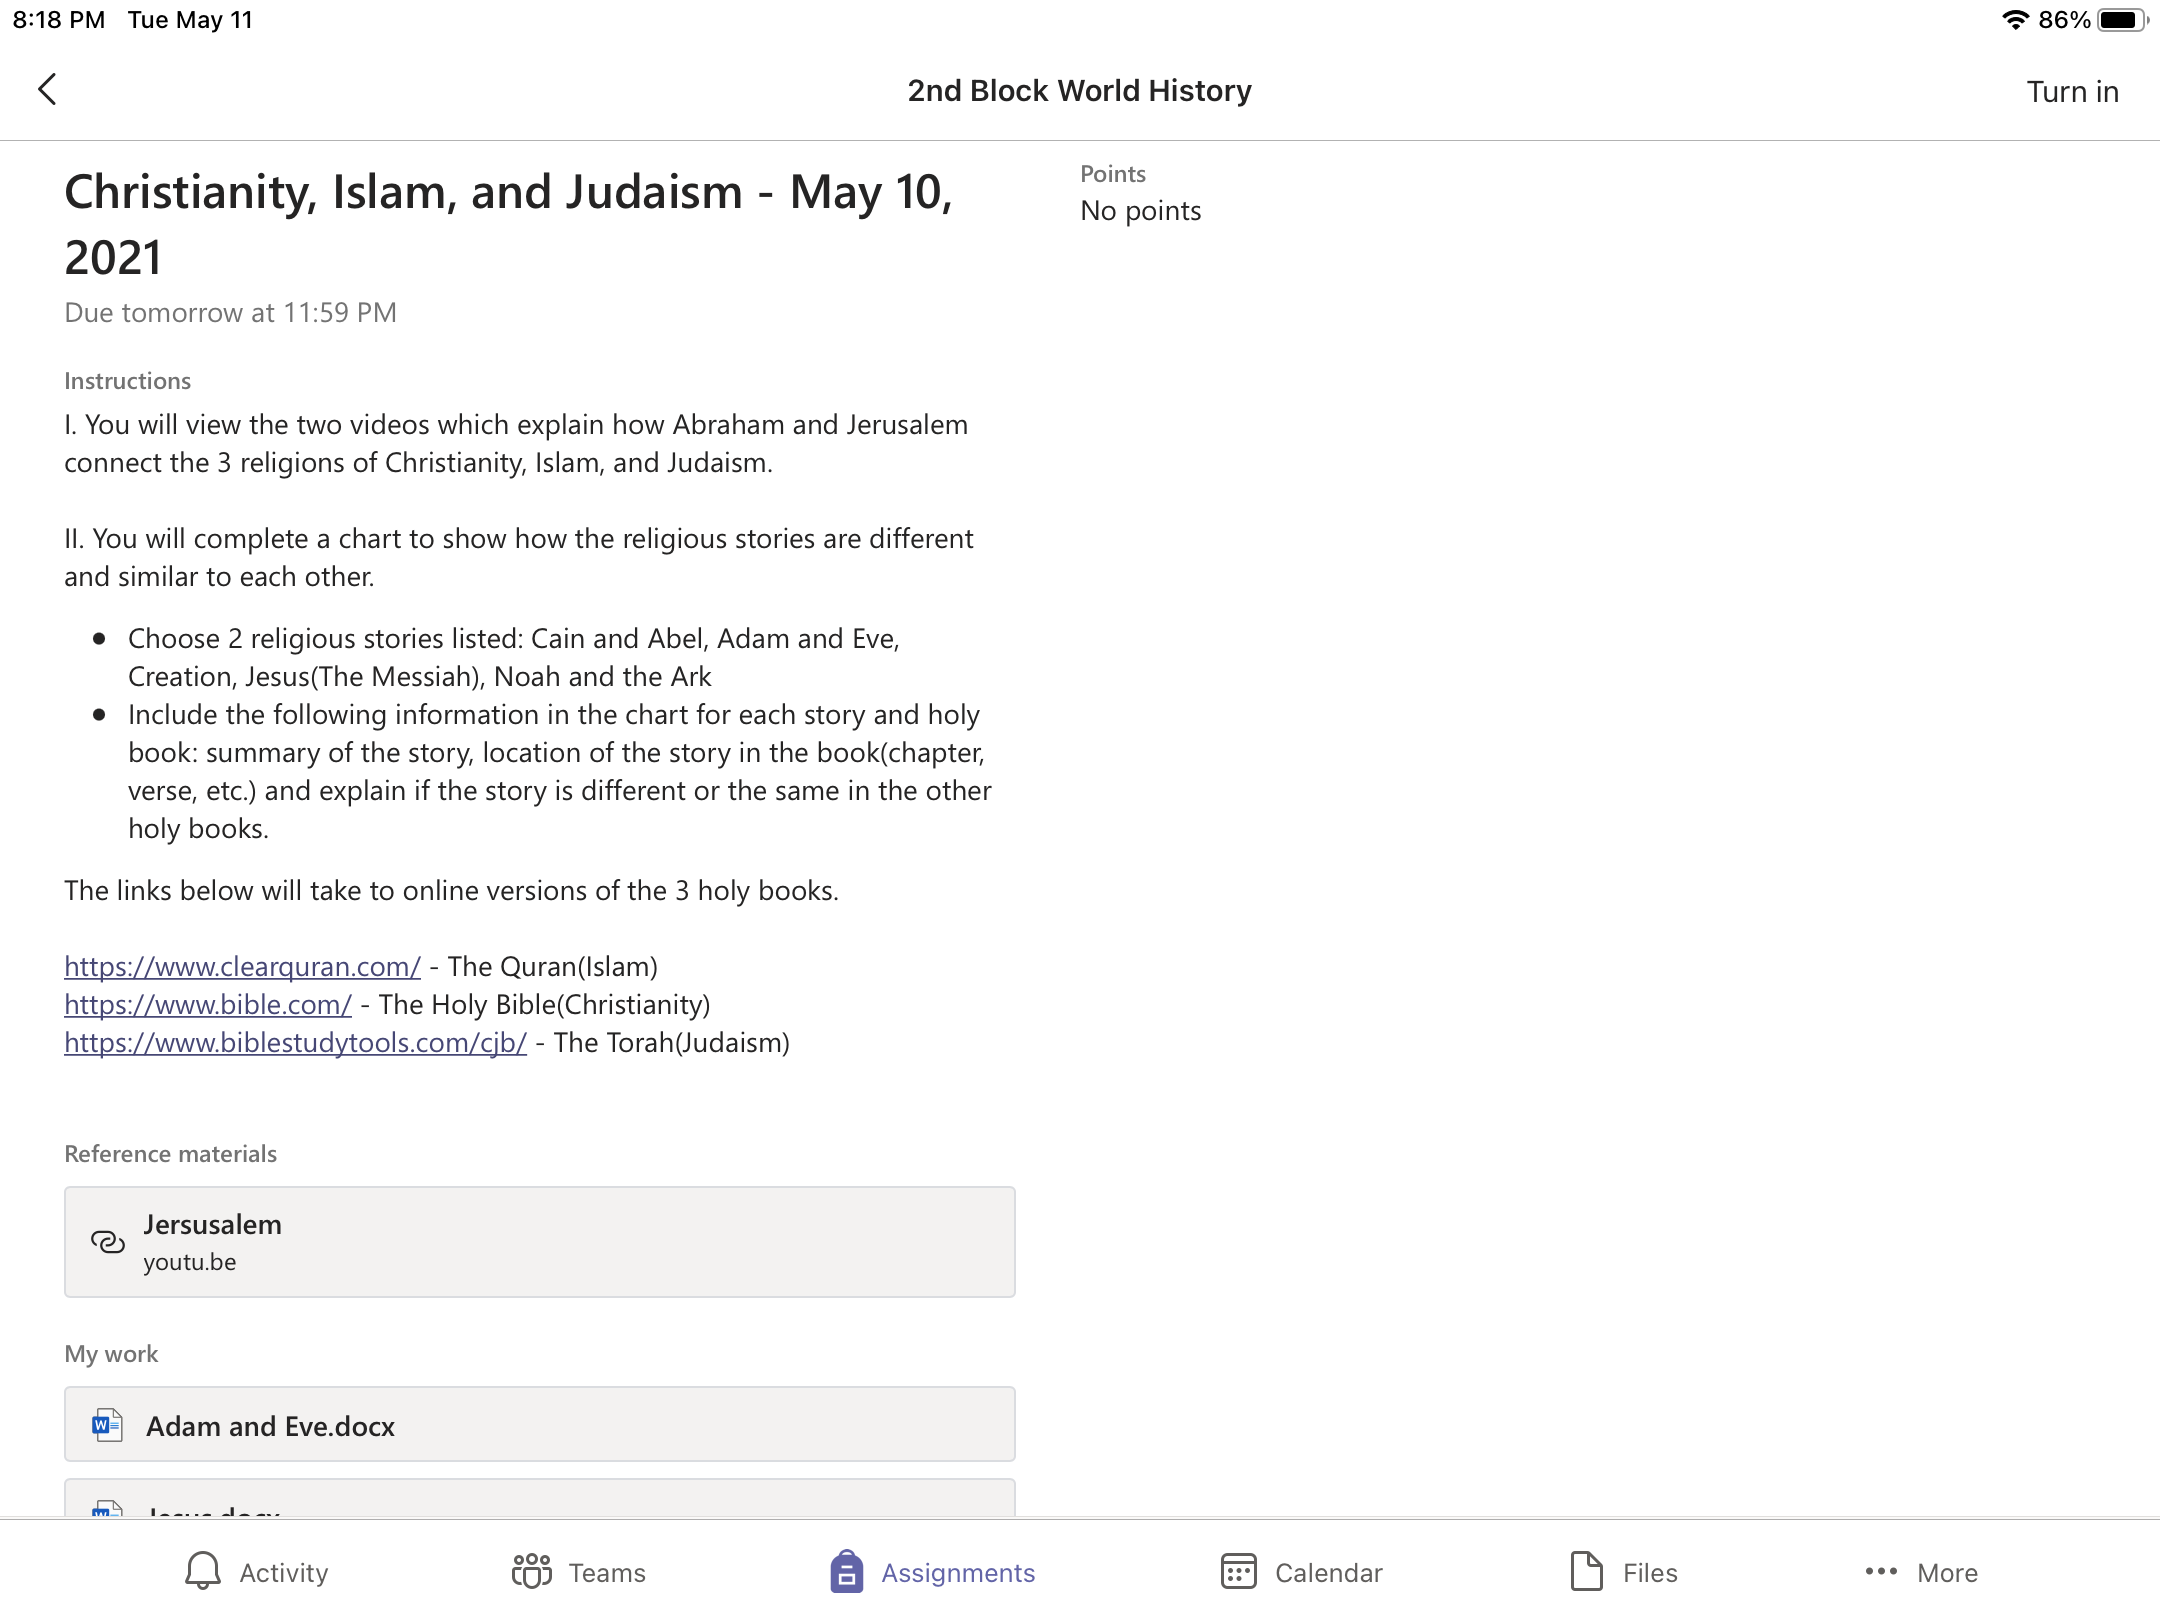This screenshot has height=1620, width=2160.
Task: Tap the More ellipsis icon
Action: [x=1881, y=1571]
